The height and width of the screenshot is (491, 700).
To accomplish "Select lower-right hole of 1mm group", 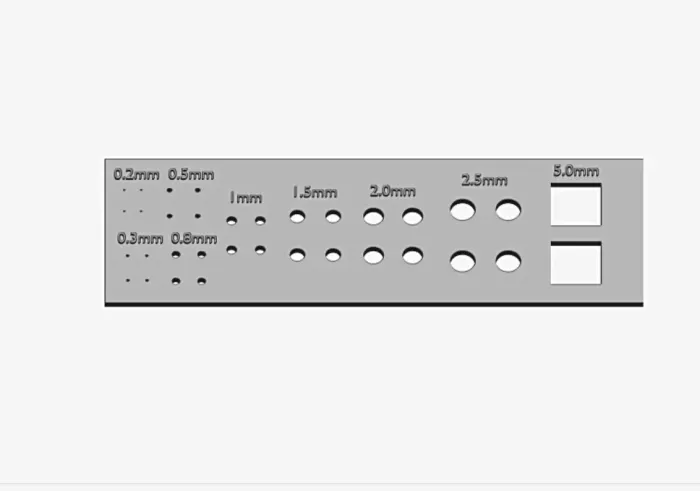I will [x=260, y=250].
